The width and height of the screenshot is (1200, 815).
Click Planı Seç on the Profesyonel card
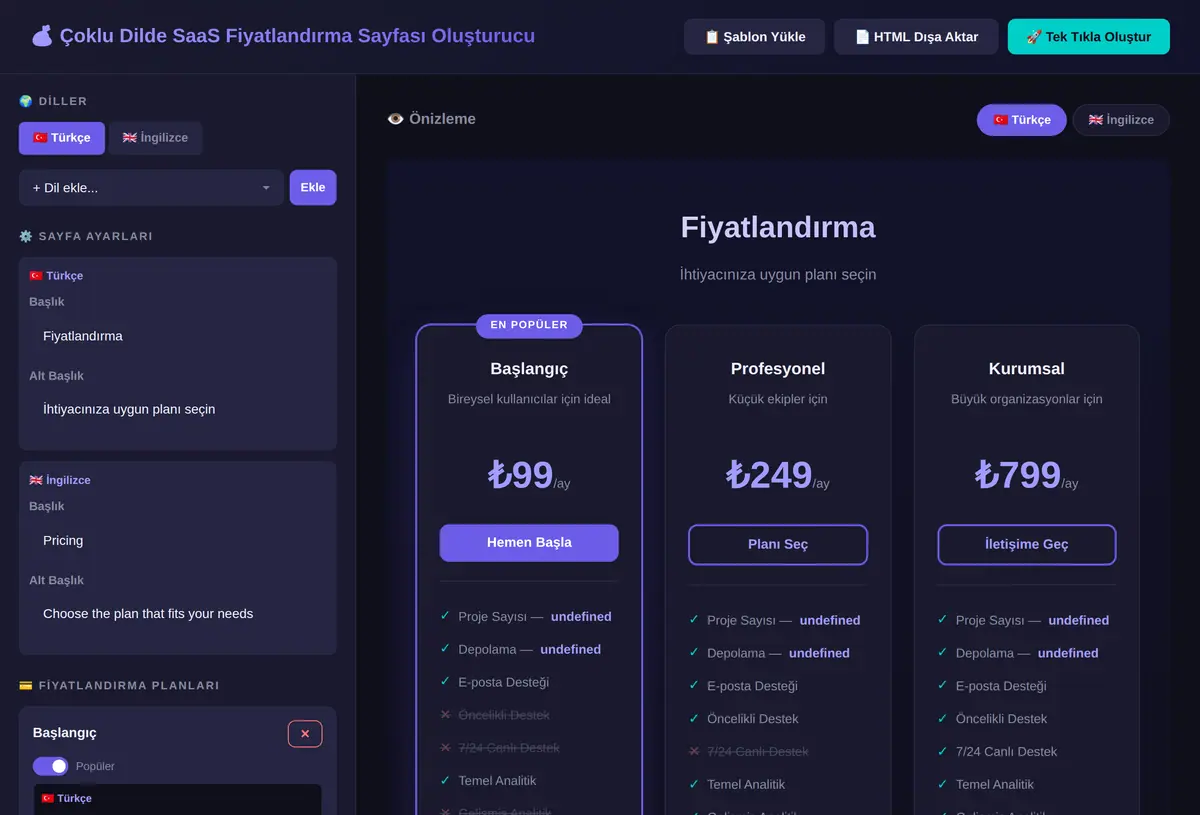778,545
